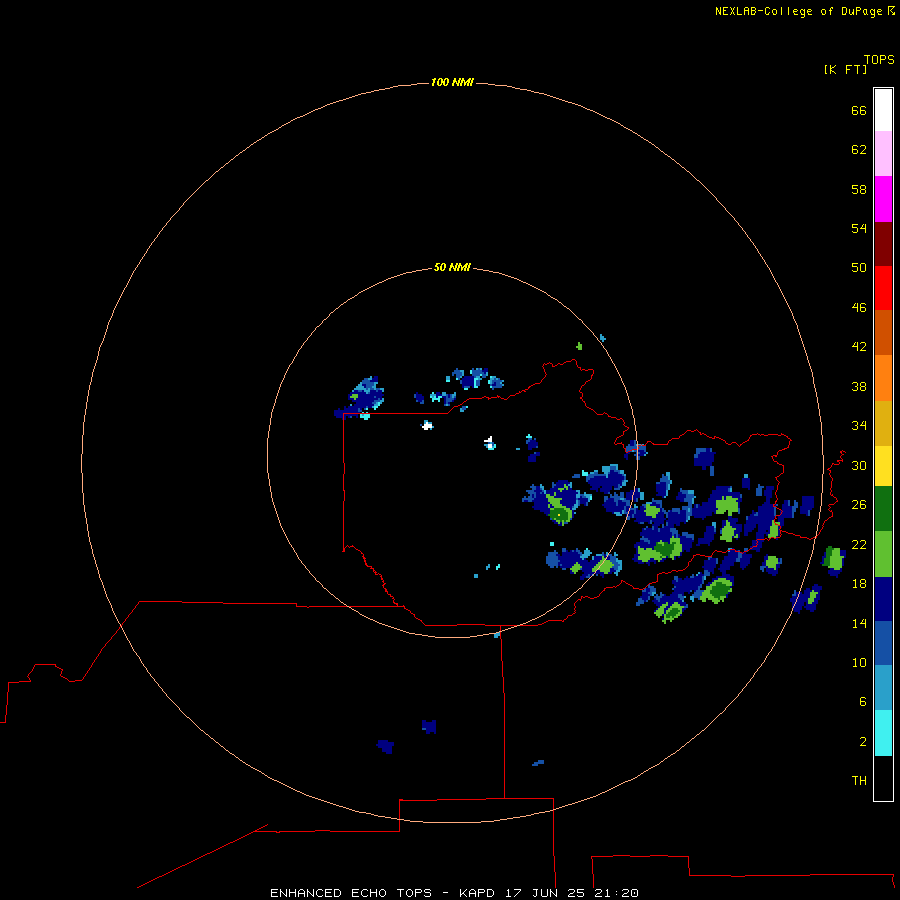The image size is (900, 900).
Task: Click the legend value 46
Action: (x=859, y=308)
